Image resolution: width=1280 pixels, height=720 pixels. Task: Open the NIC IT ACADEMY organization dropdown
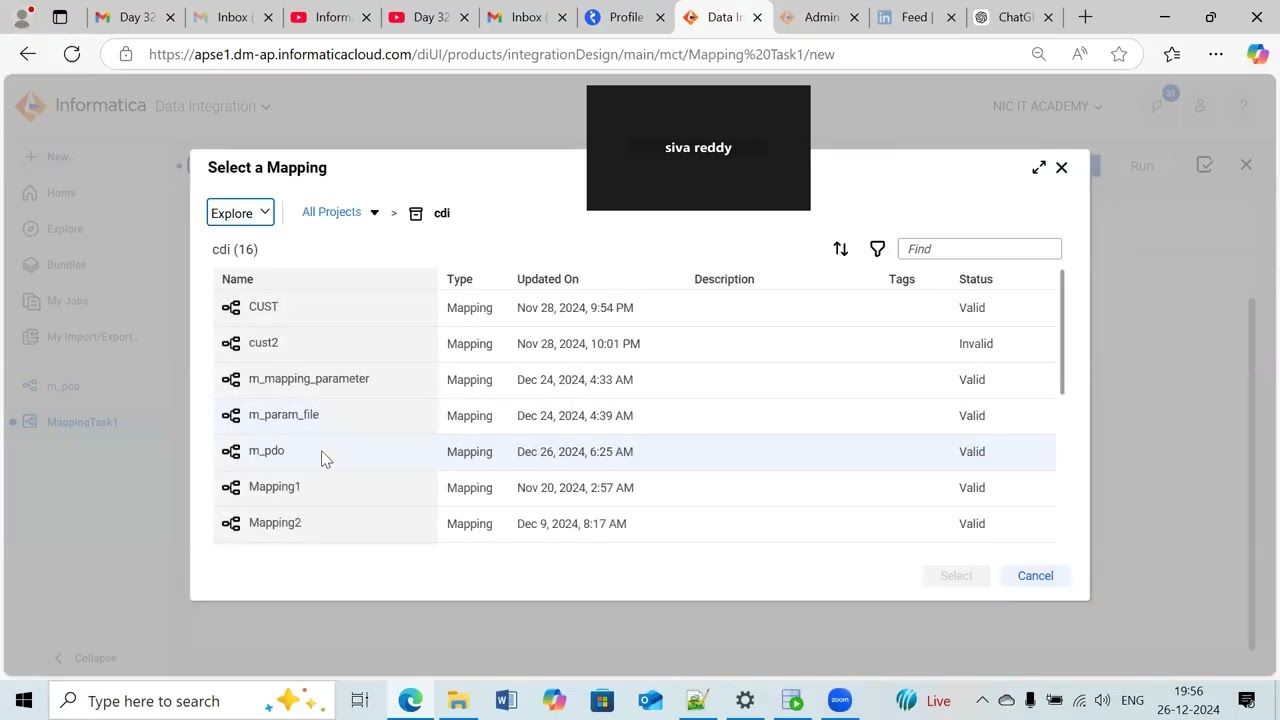click(1047, 106)
